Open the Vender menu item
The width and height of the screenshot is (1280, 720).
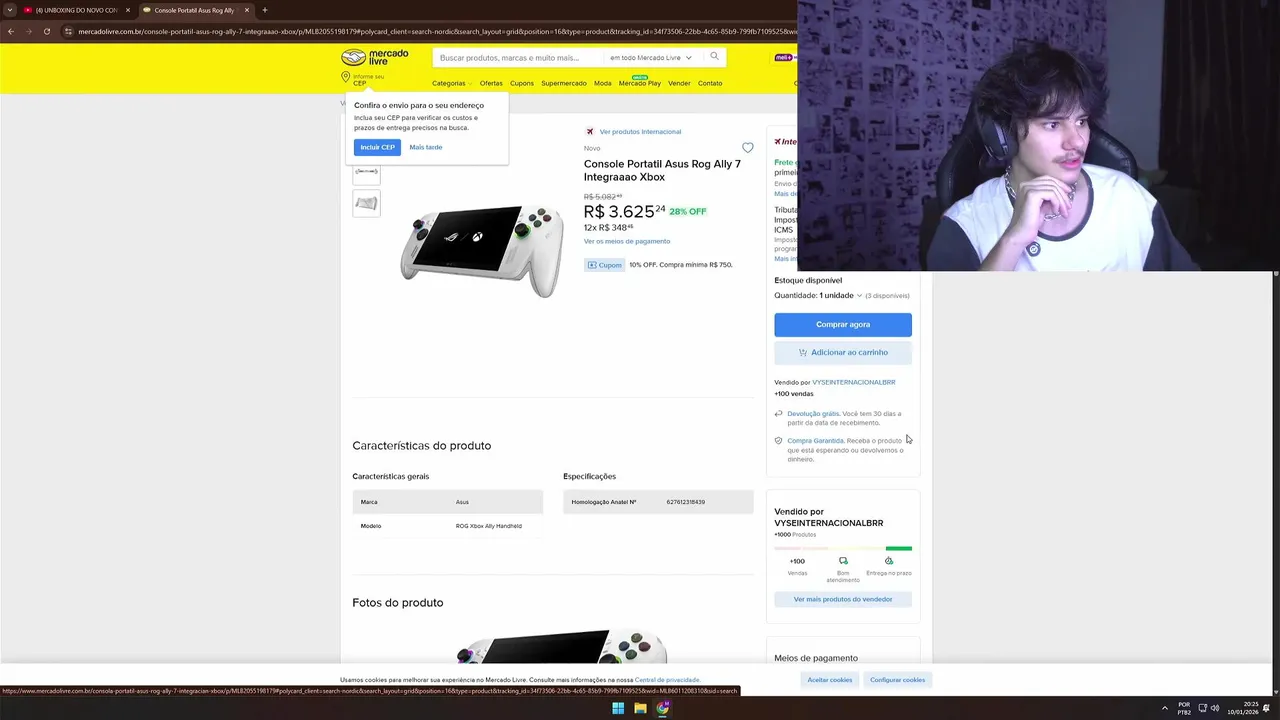pos(679,83)
